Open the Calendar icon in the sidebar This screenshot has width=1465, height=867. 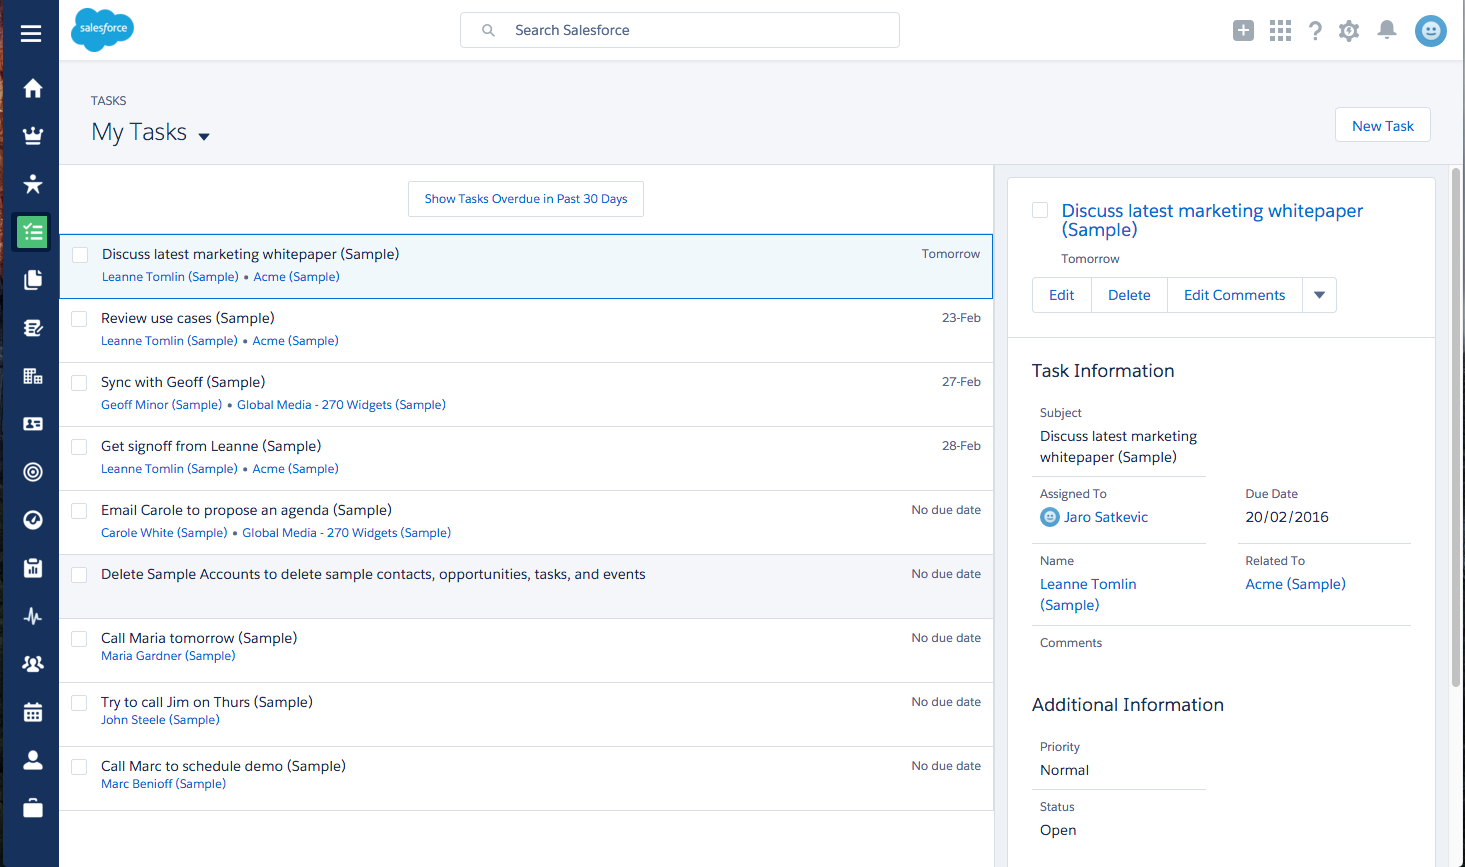33,712
